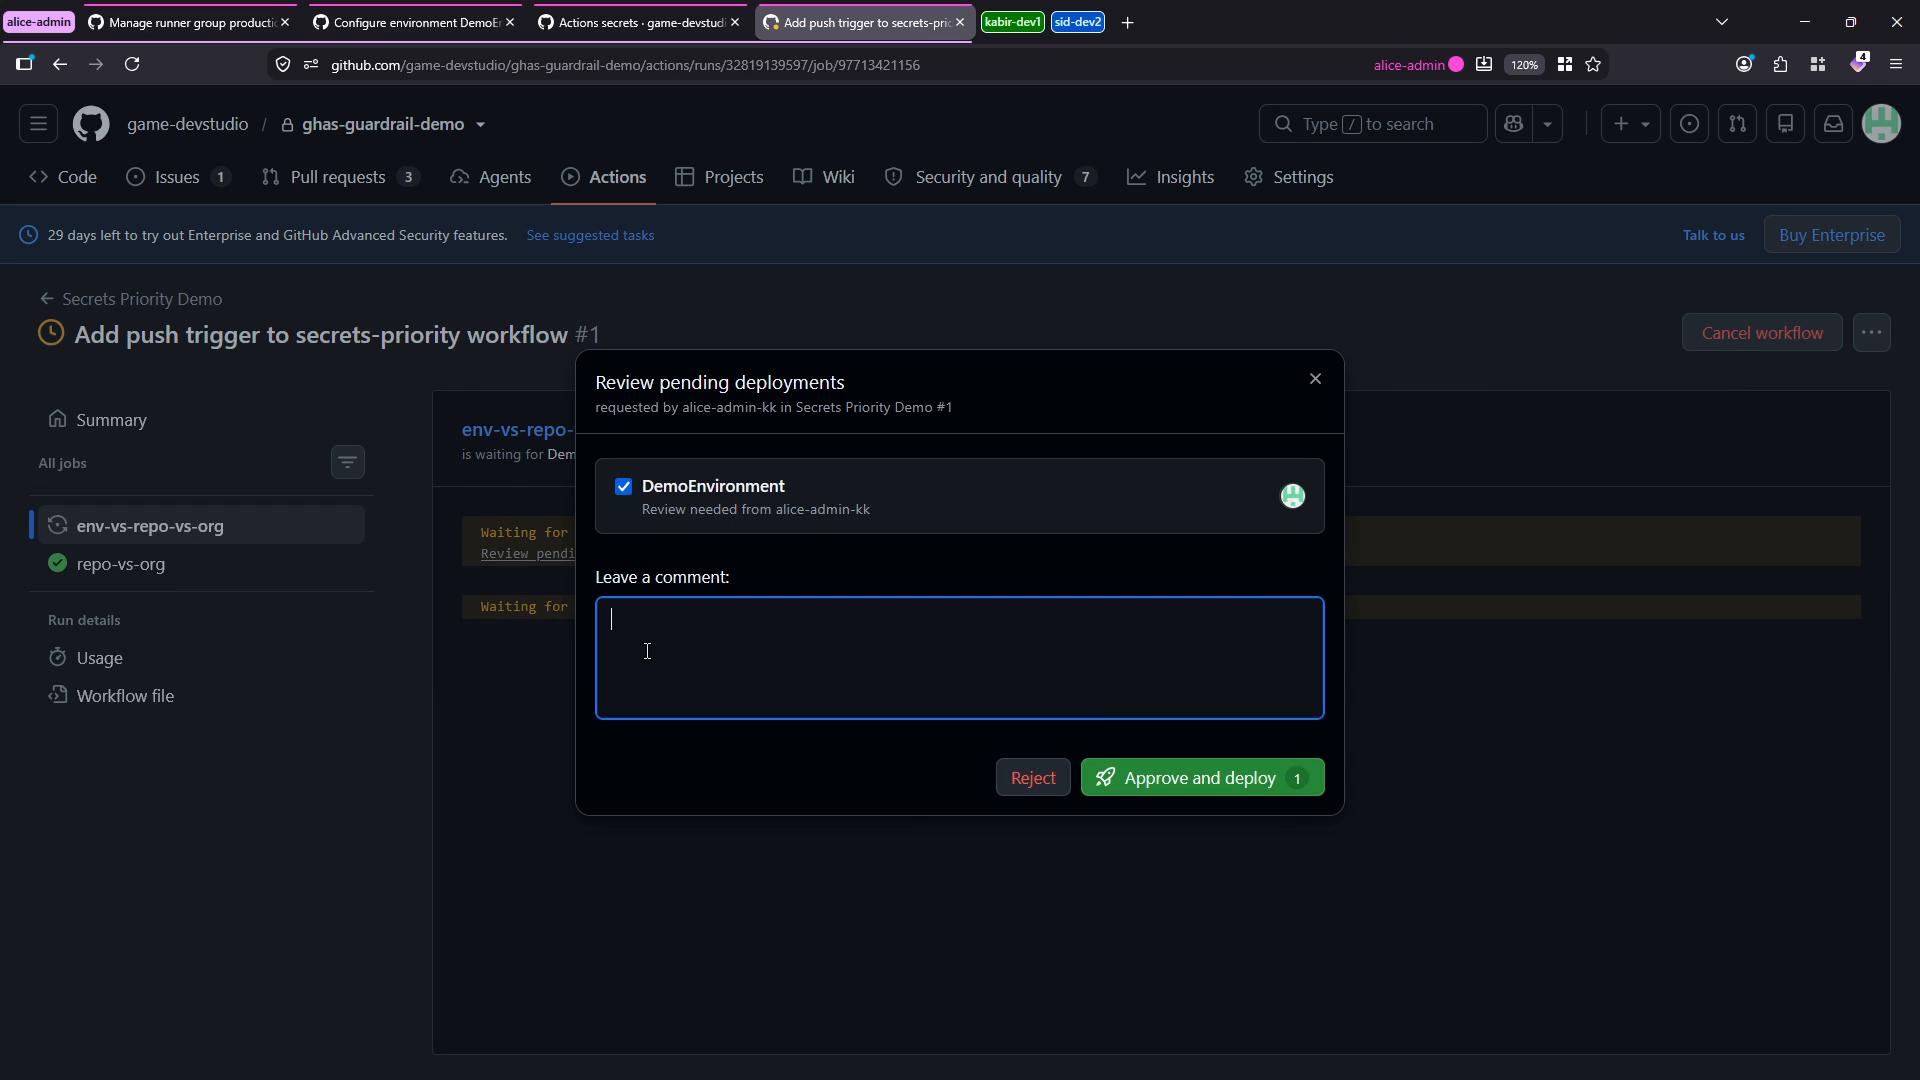Viewport: 1920px width, 1080px height.
Task: Open the Workflow file link
Action: (200, 696)
